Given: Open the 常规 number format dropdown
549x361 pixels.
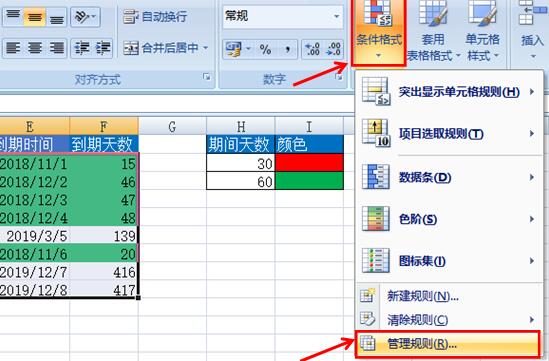Looking at the screenshot, I should tap(283, 16).
